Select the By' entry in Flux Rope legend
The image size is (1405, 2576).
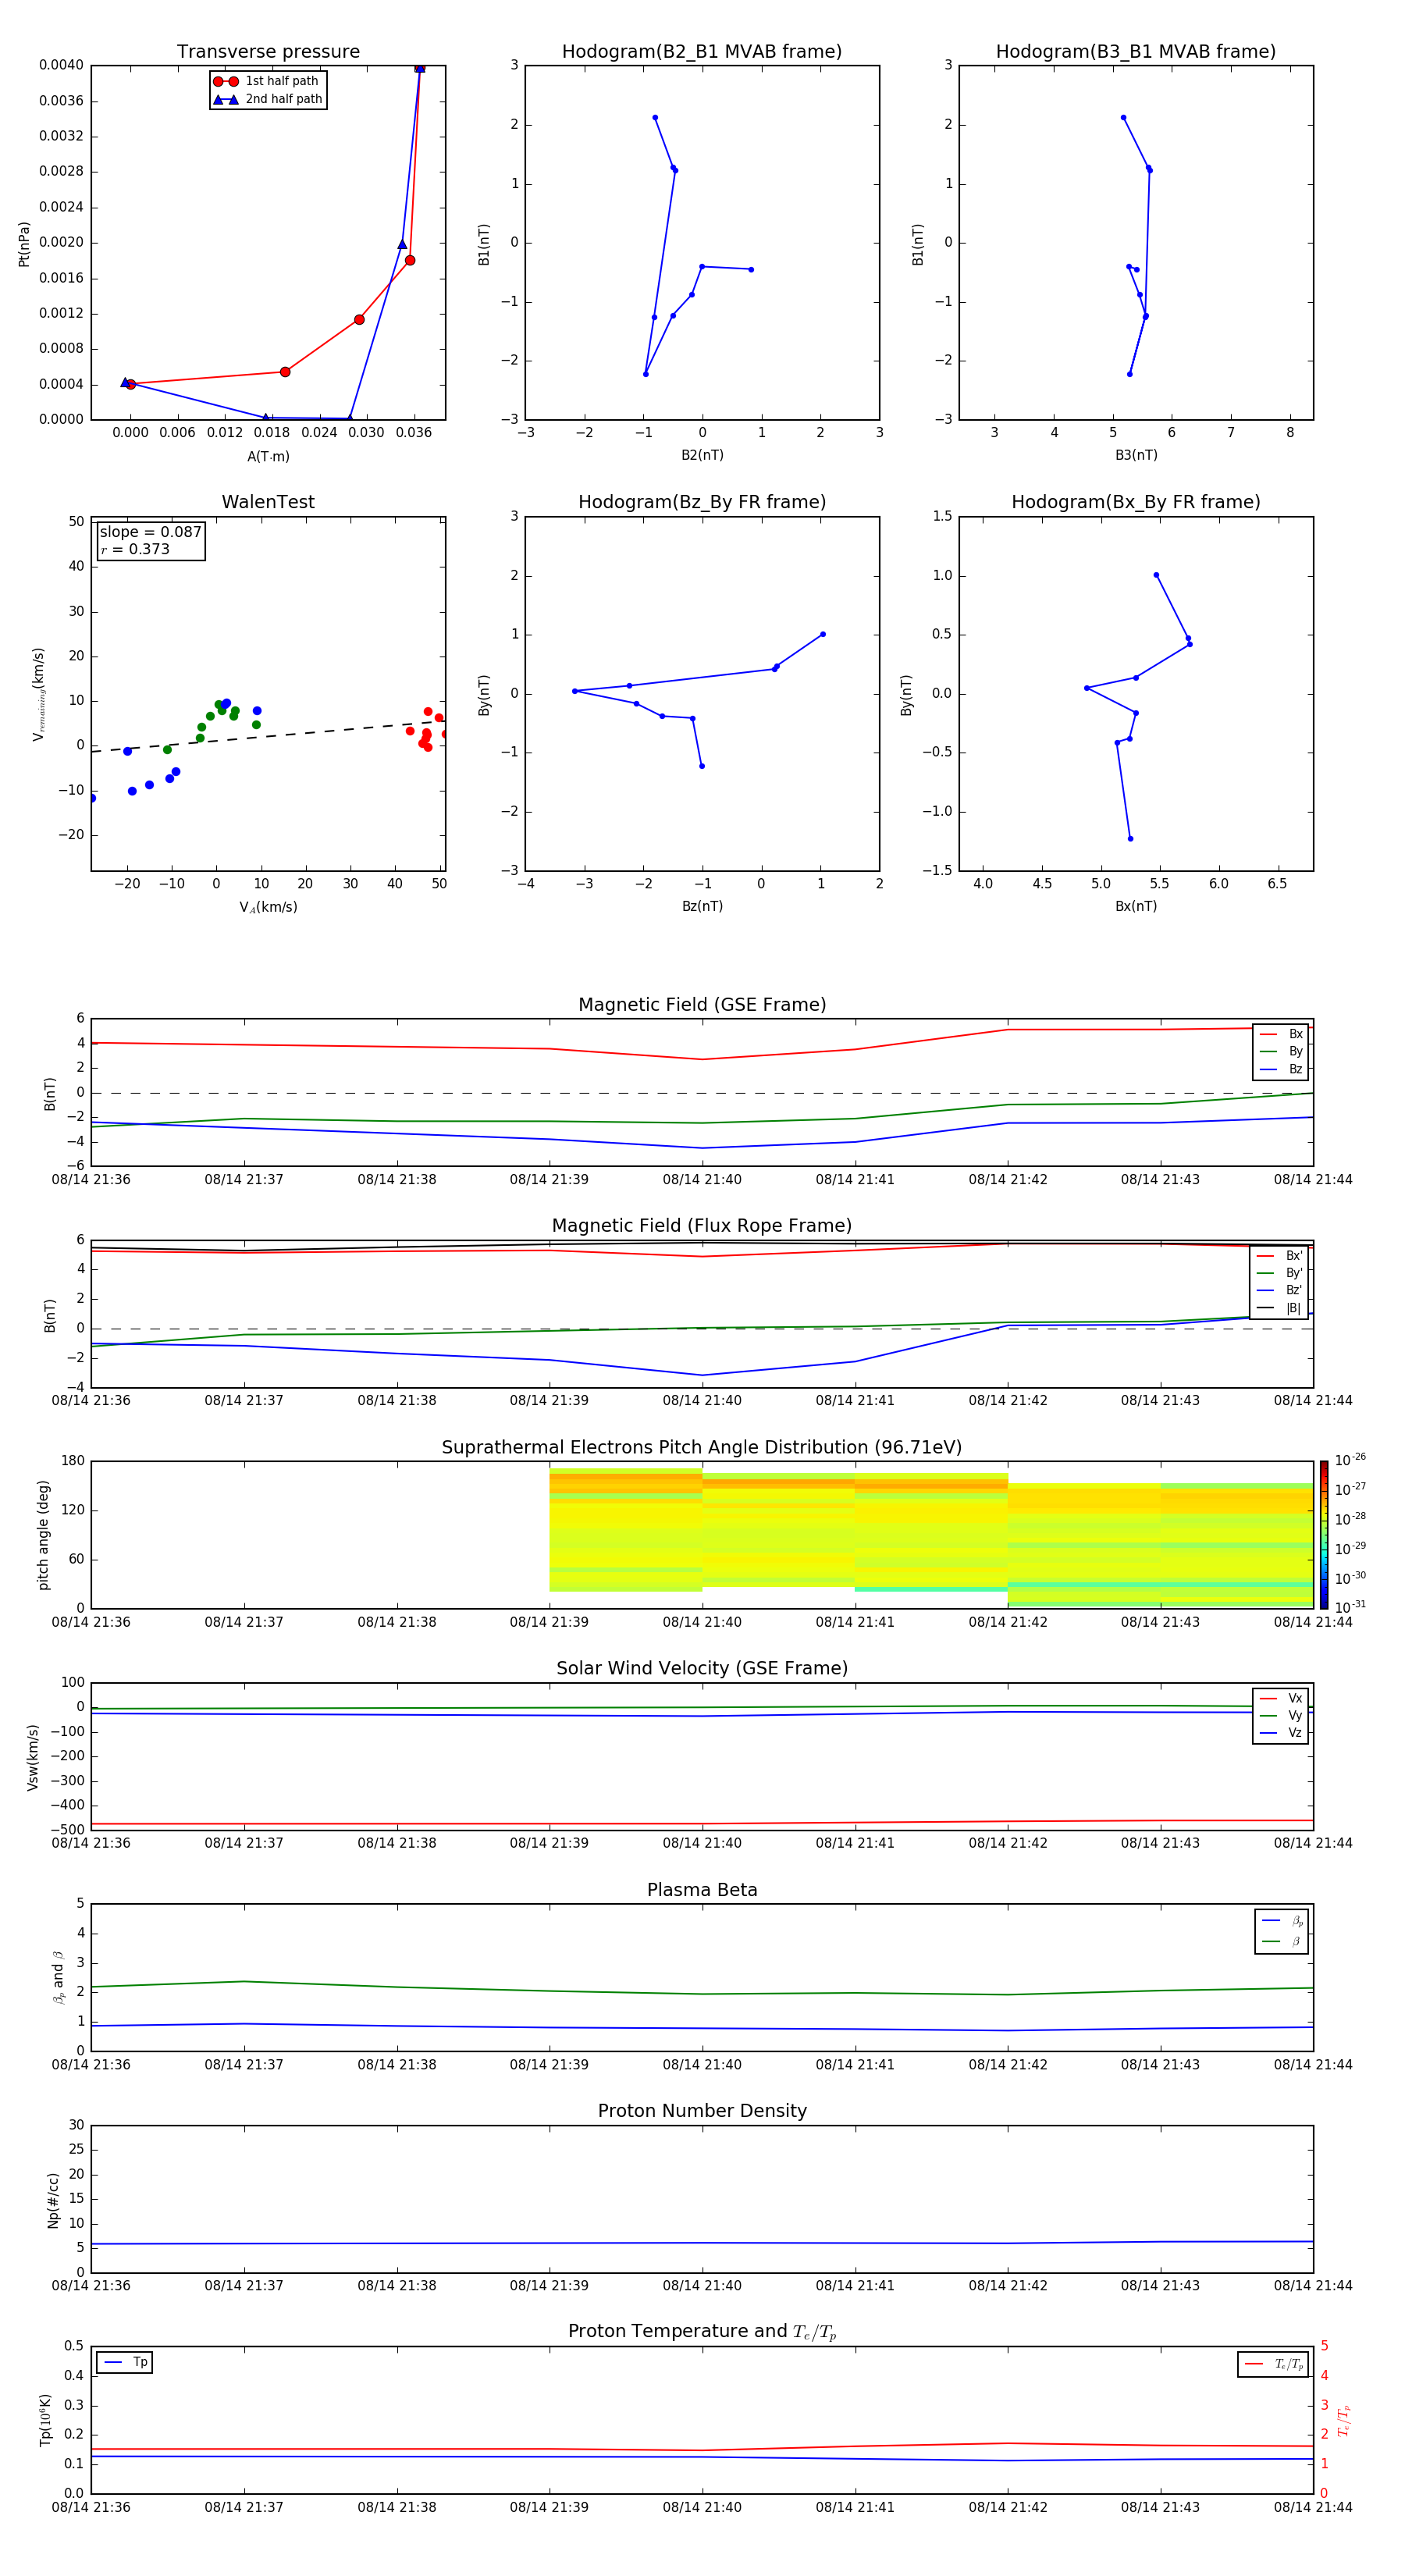[1280, 1273]
